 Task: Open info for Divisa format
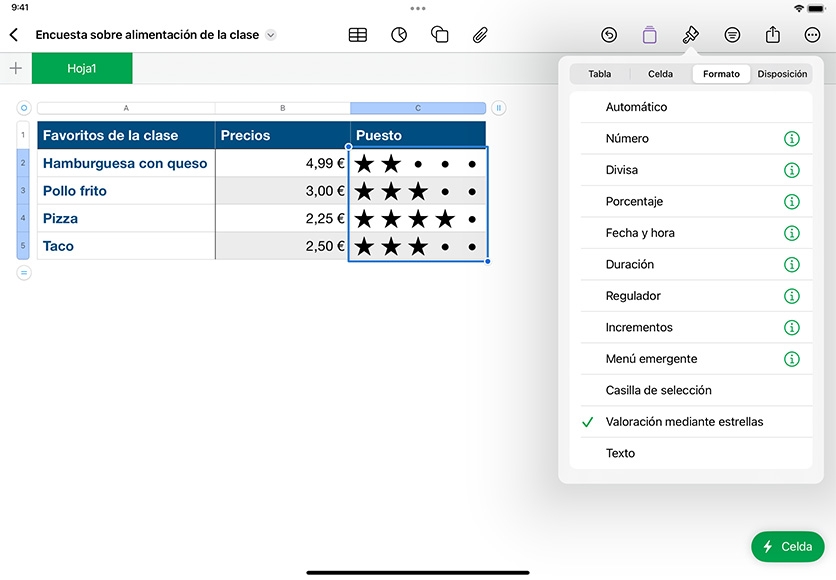coord(792,171)
